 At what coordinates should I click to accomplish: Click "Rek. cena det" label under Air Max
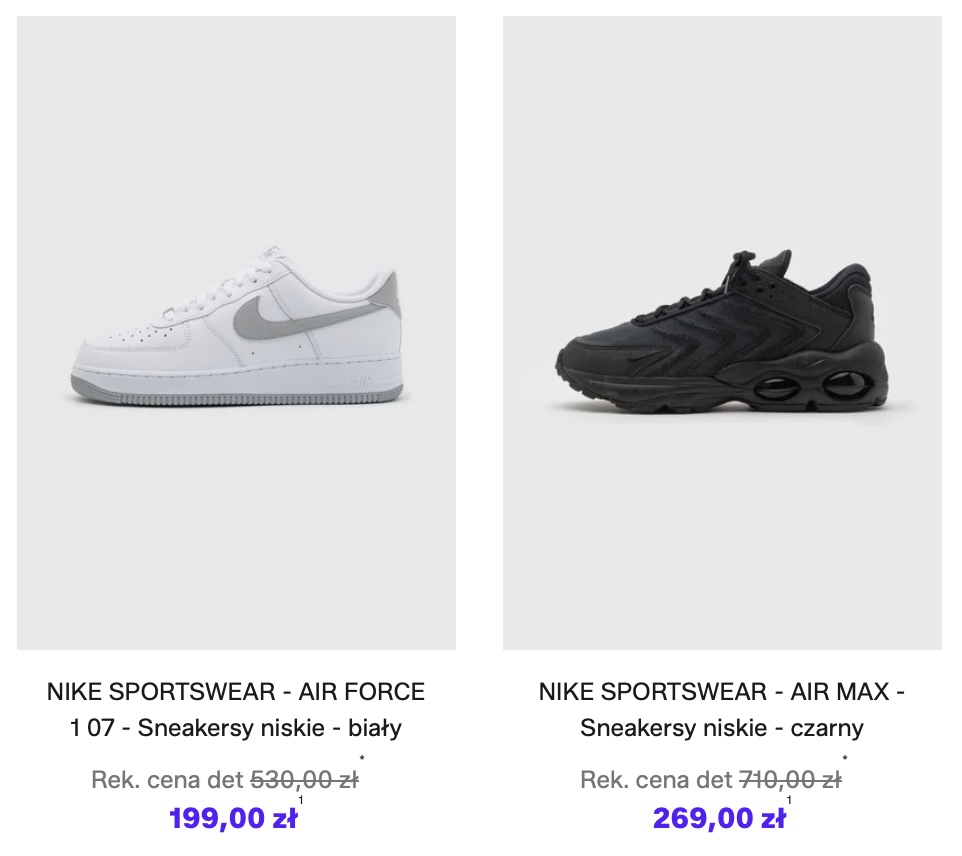(x=656, y=780)
